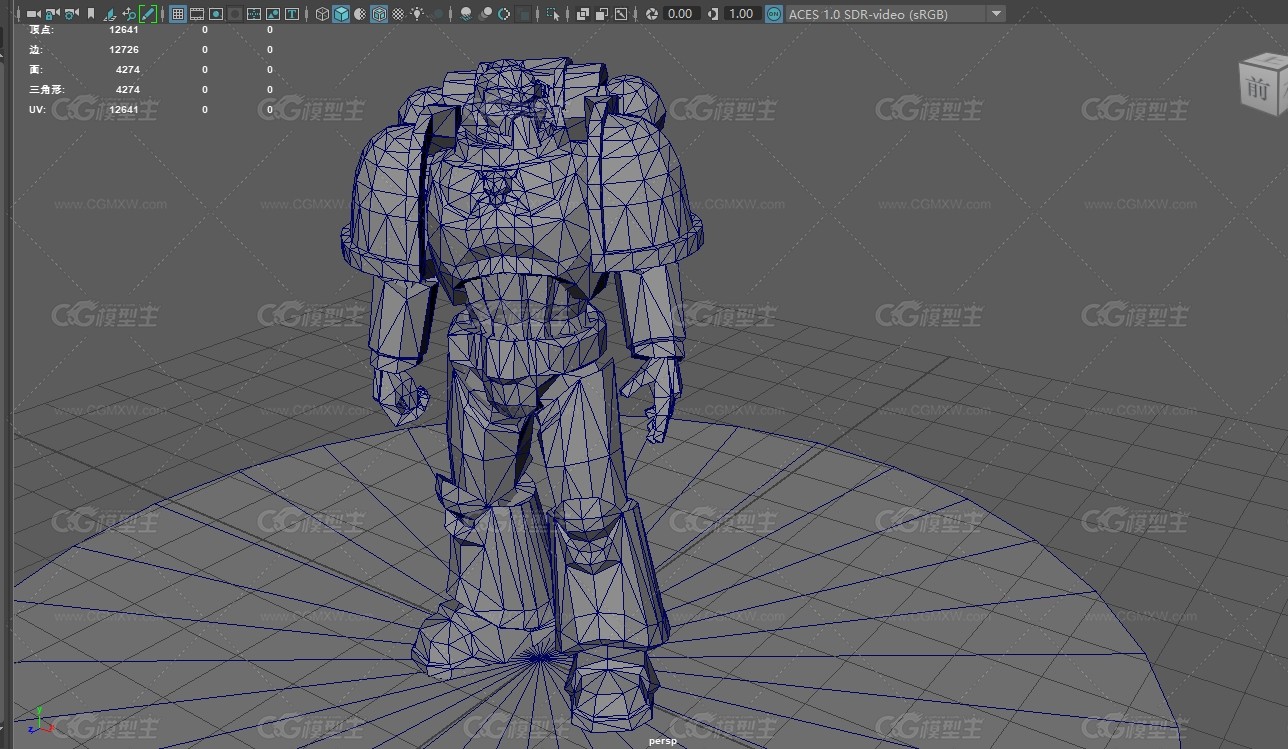Screen dimensions: 1288x749
Task: Click the Depth of Field icon
Action: (522, 14)
